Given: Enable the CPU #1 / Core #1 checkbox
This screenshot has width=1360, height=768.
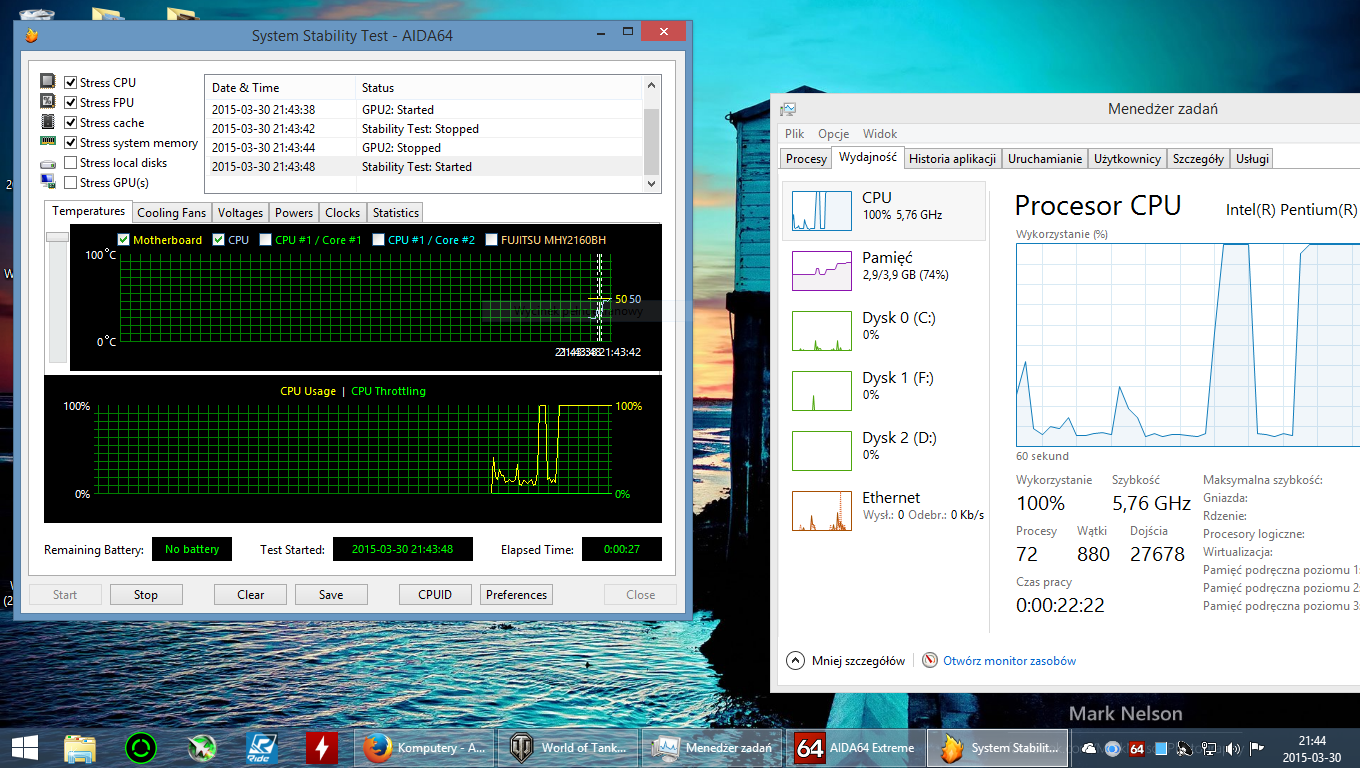Looking at the screenshot, I should 266,240.
